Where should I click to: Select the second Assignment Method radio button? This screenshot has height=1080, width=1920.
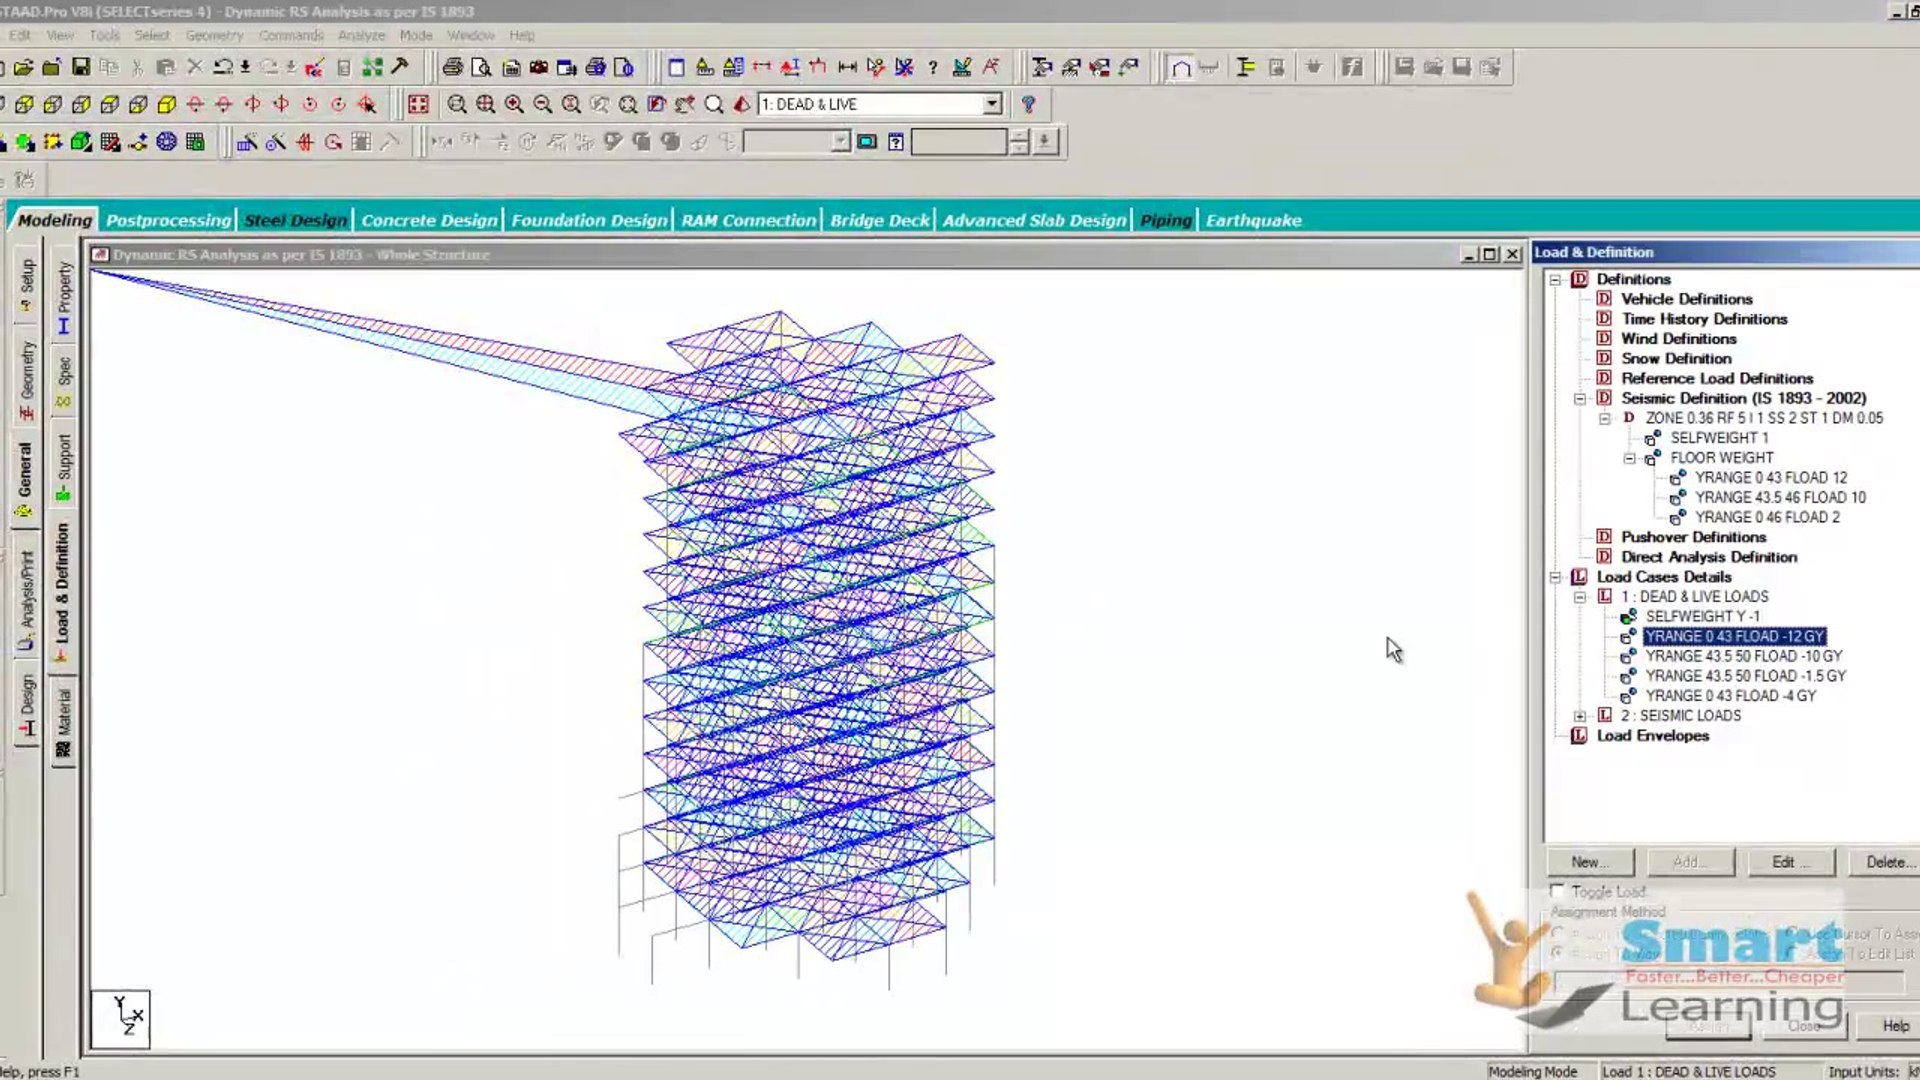click(1557, 953)
